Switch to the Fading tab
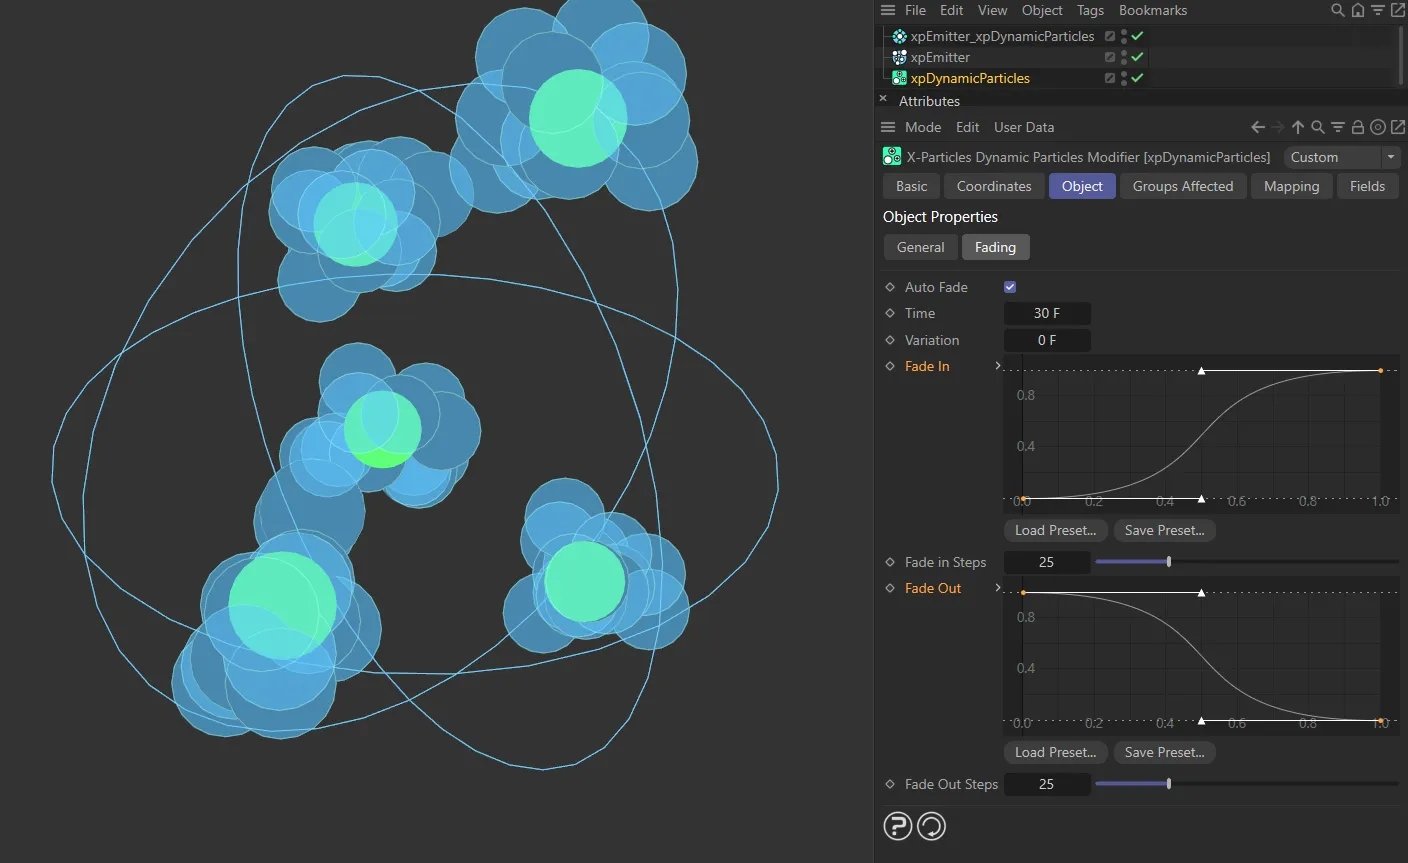This screenshot has width=1408, height=863. click(995, 247)
